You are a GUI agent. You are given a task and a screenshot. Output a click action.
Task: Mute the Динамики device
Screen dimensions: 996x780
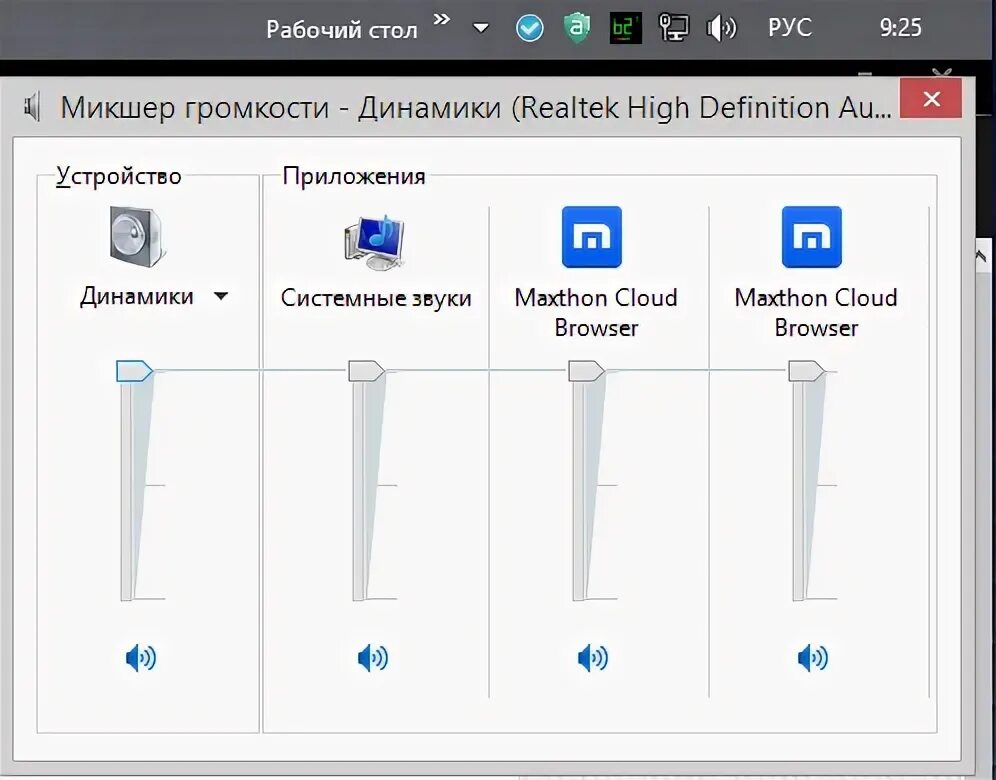140,658
